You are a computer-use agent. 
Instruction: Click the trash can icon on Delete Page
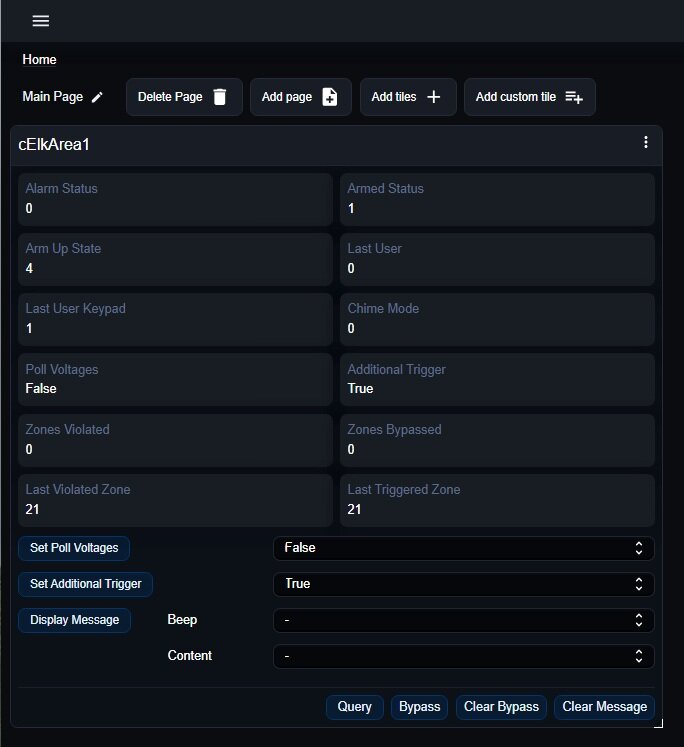[x=220, y=97]
